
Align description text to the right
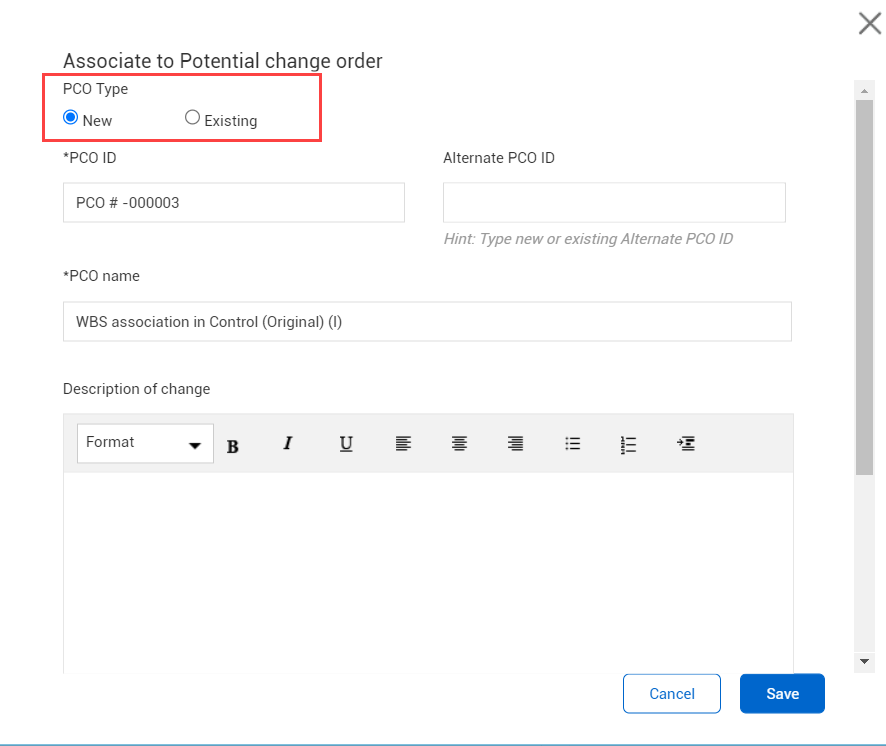coord(515,444)
